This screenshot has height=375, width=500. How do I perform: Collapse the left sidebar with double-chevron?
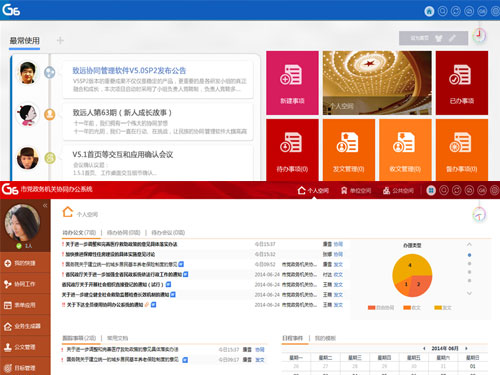(x=45, y=206)
